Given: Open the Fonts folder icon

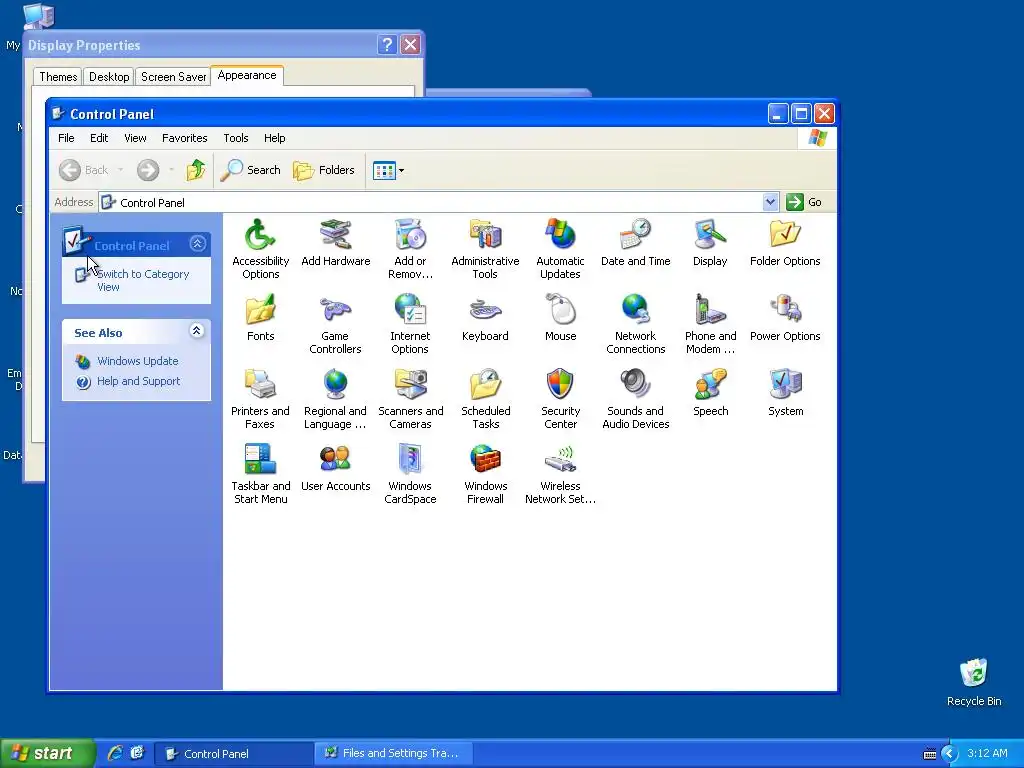Looking at the screenshot, I should coord(261,318).
